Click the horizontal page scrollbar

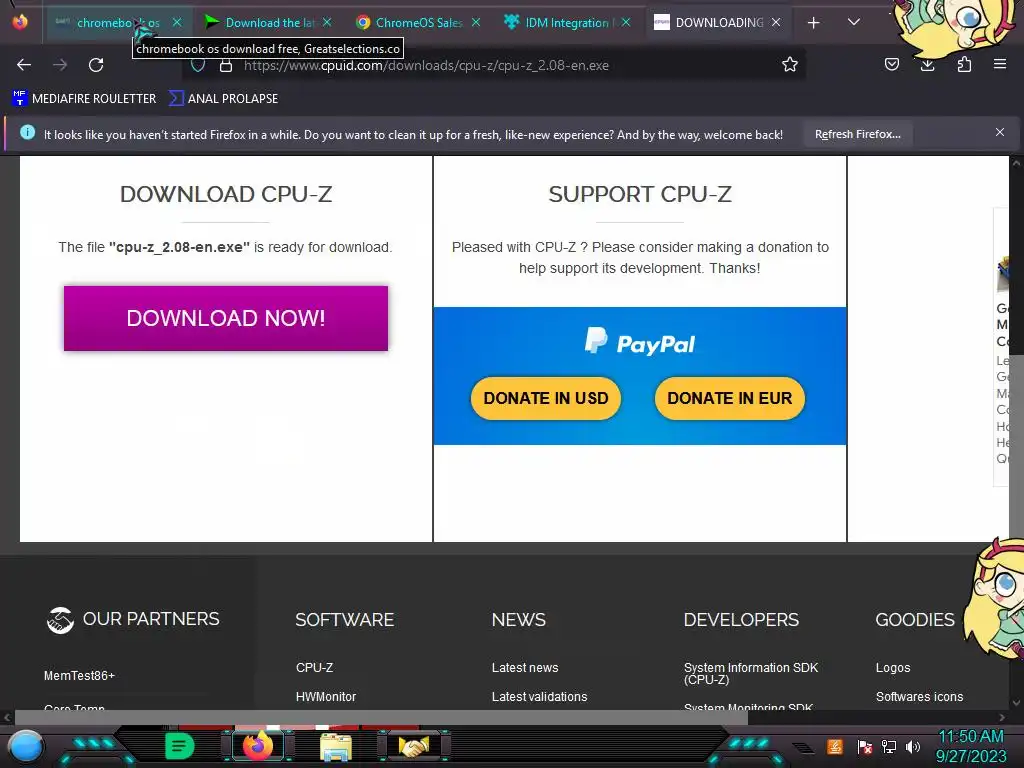coord(381,717)
